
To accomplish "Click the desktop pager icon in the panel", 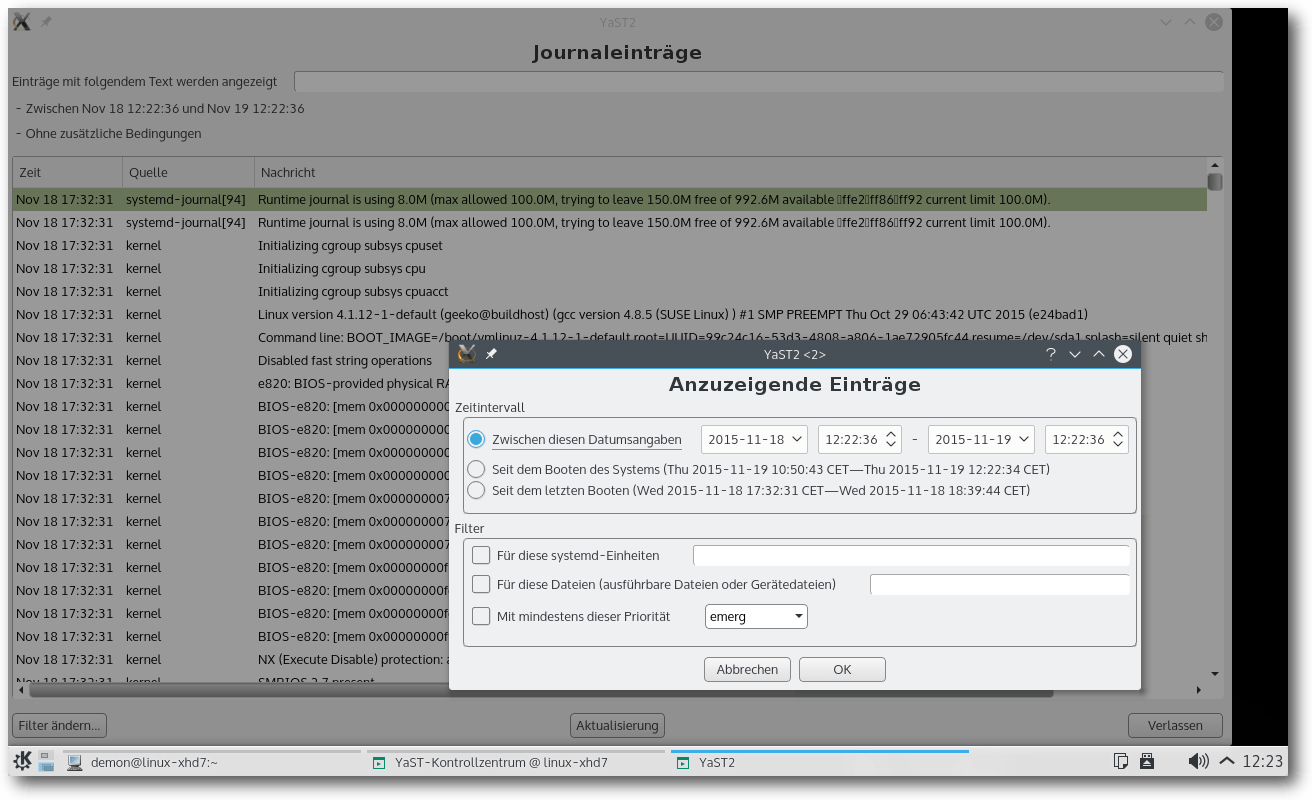I will coord(46,762).
